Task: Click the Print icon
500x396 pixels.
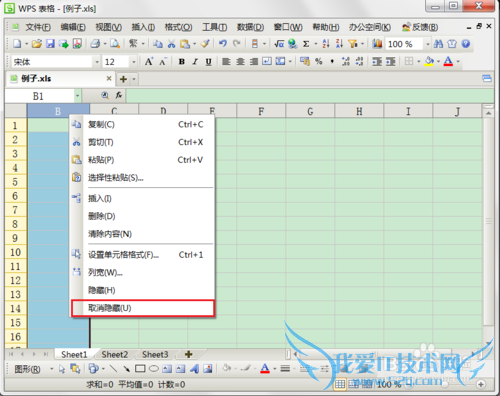Action: (x=95, y=44)
